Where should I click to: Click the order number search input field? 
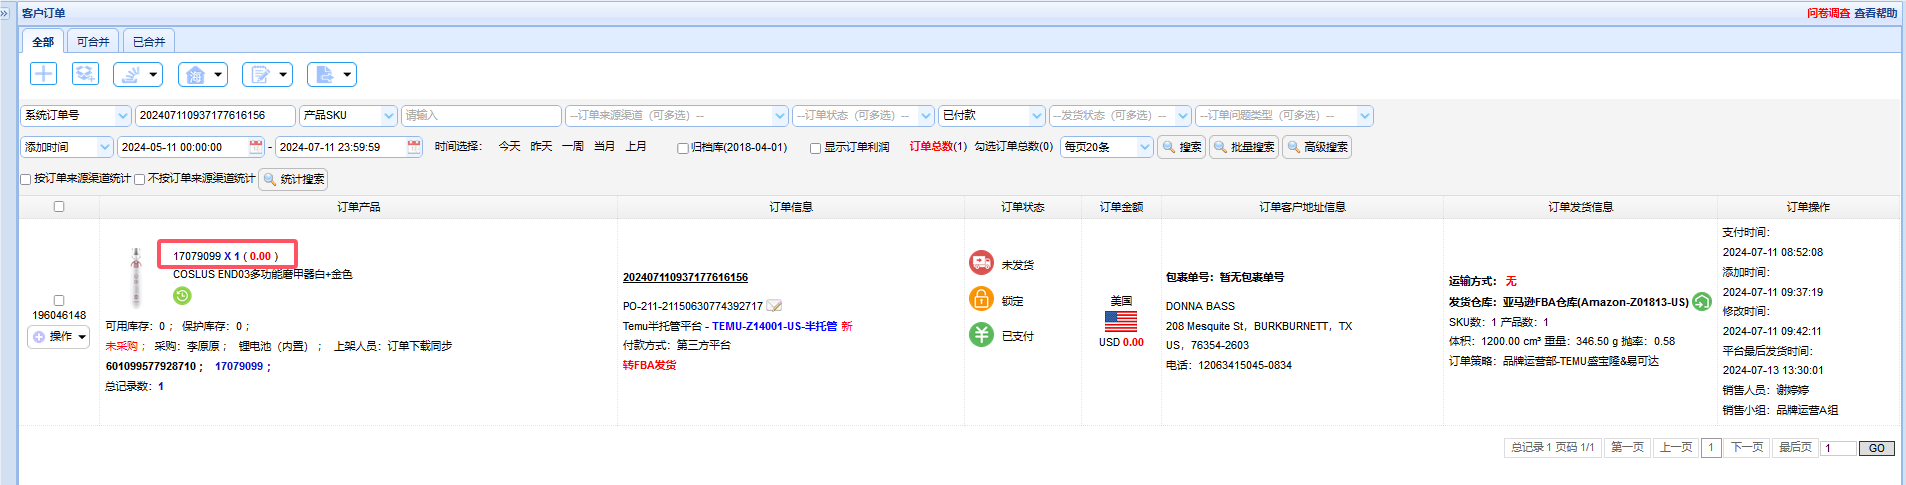click(x=215, y=116)
